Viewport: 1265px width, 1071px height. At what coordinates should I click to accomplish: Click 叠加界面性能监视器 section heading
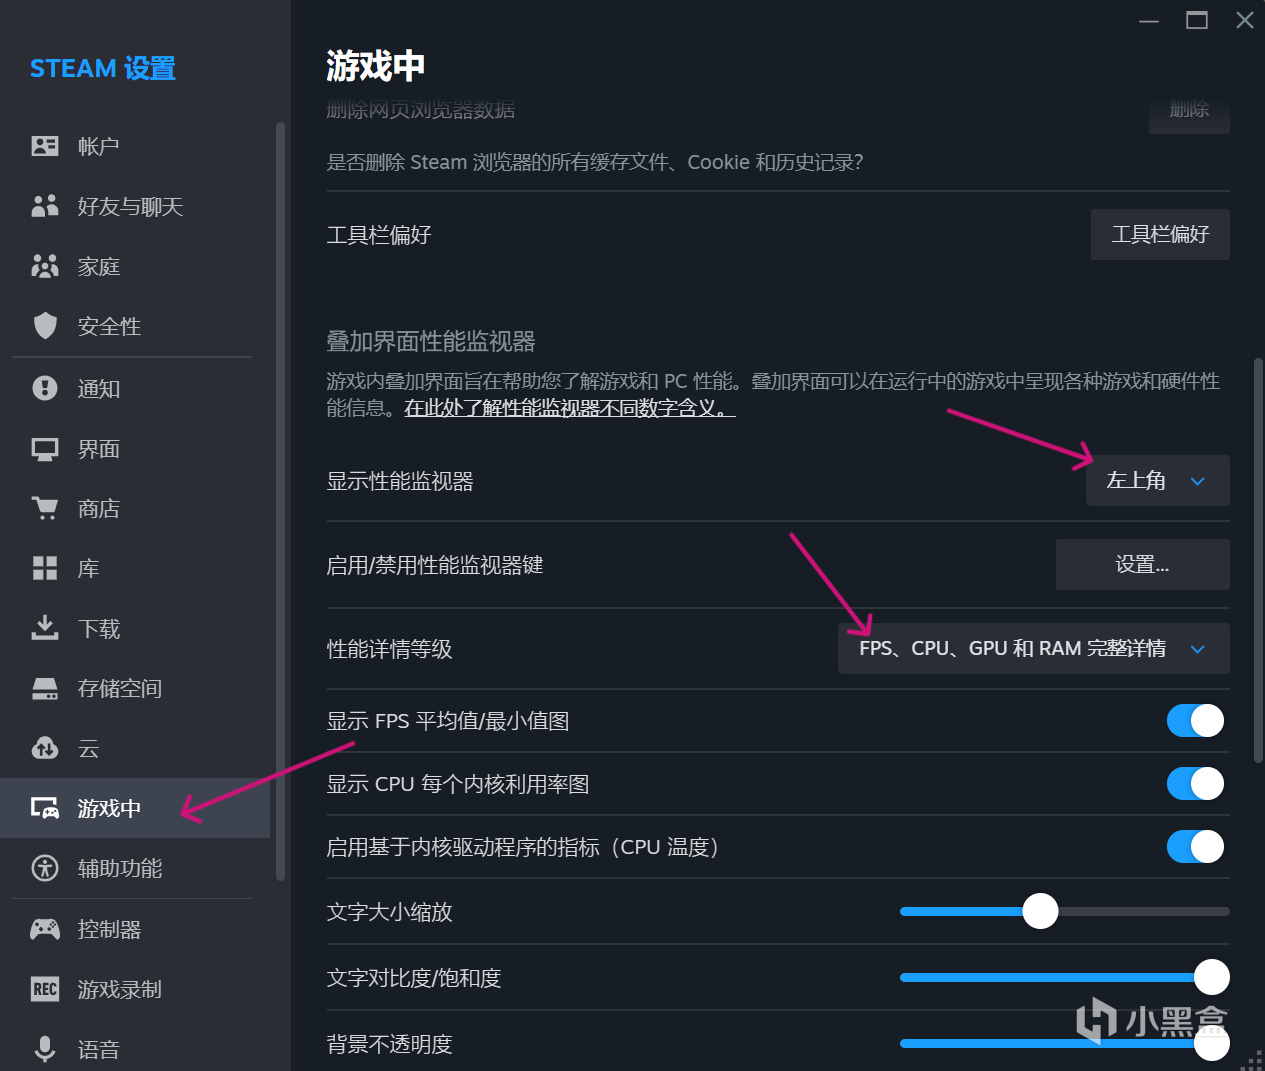[x=430, y=341]
